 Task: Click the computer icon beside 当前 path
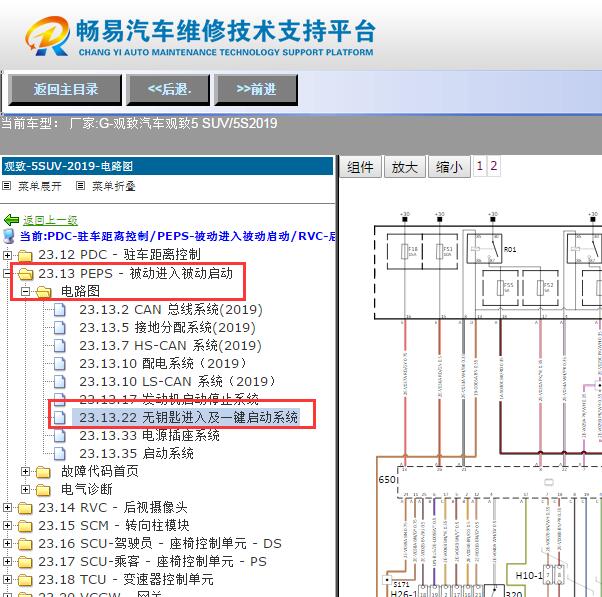pos(9,236)
